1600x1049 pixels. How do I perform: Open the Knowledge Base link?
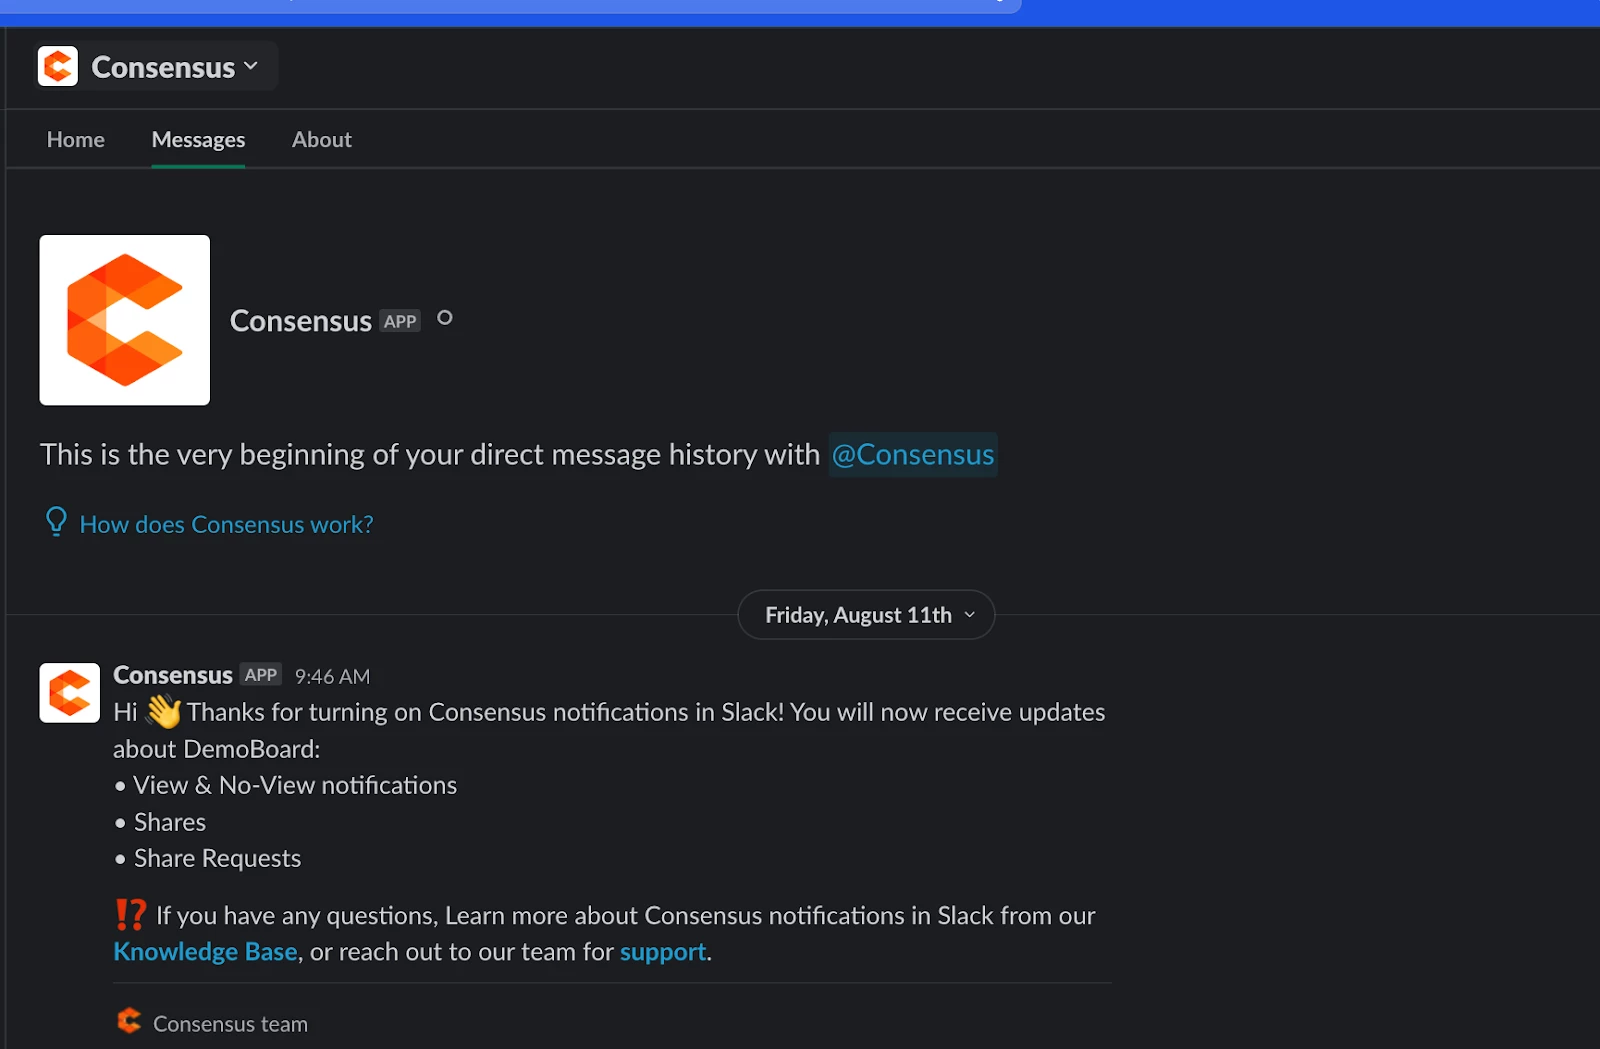(x=206, y=952)
